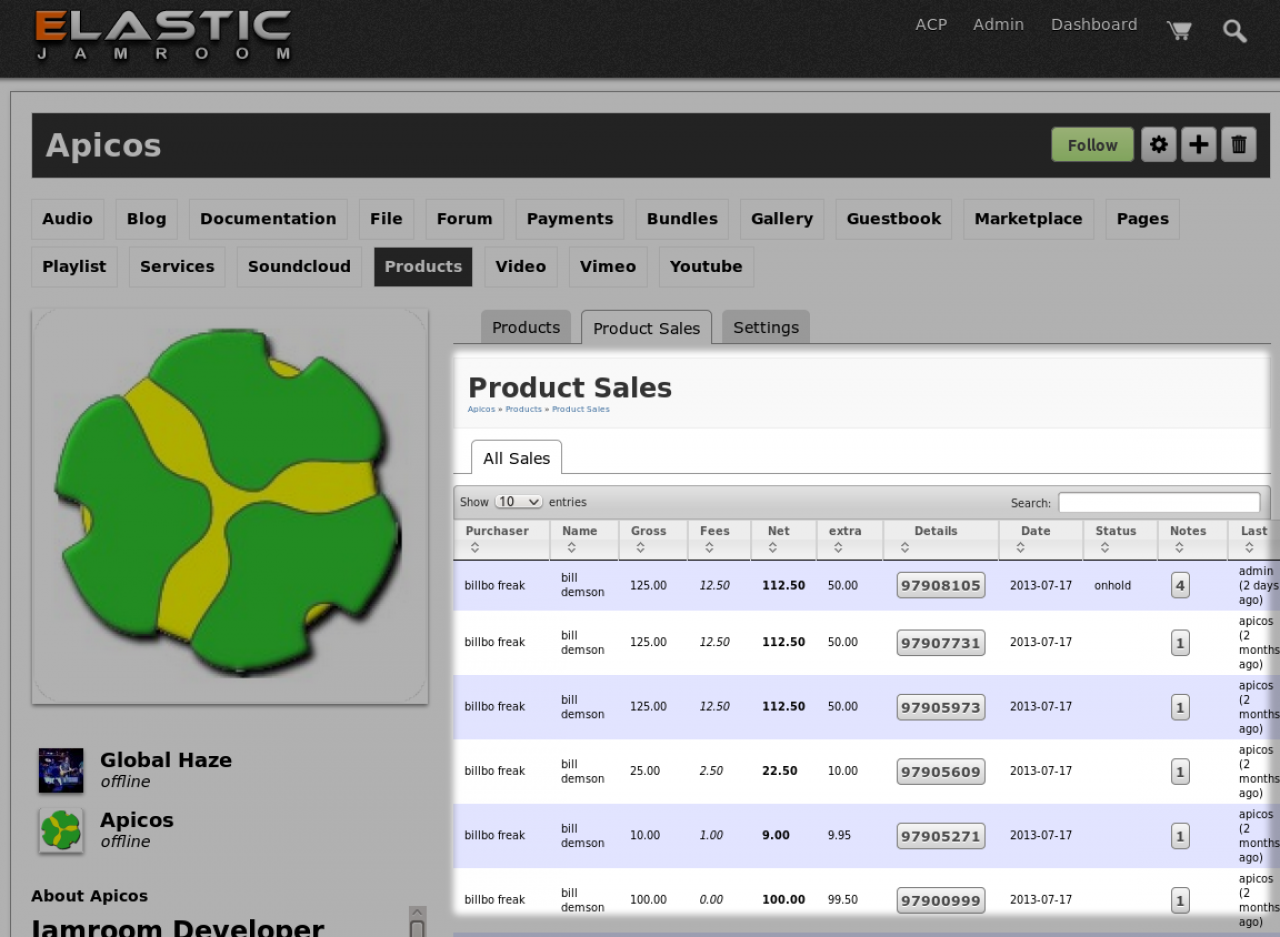Click the green Follow button
The image size is (1280, 937).
click(x=1092, y=145)
